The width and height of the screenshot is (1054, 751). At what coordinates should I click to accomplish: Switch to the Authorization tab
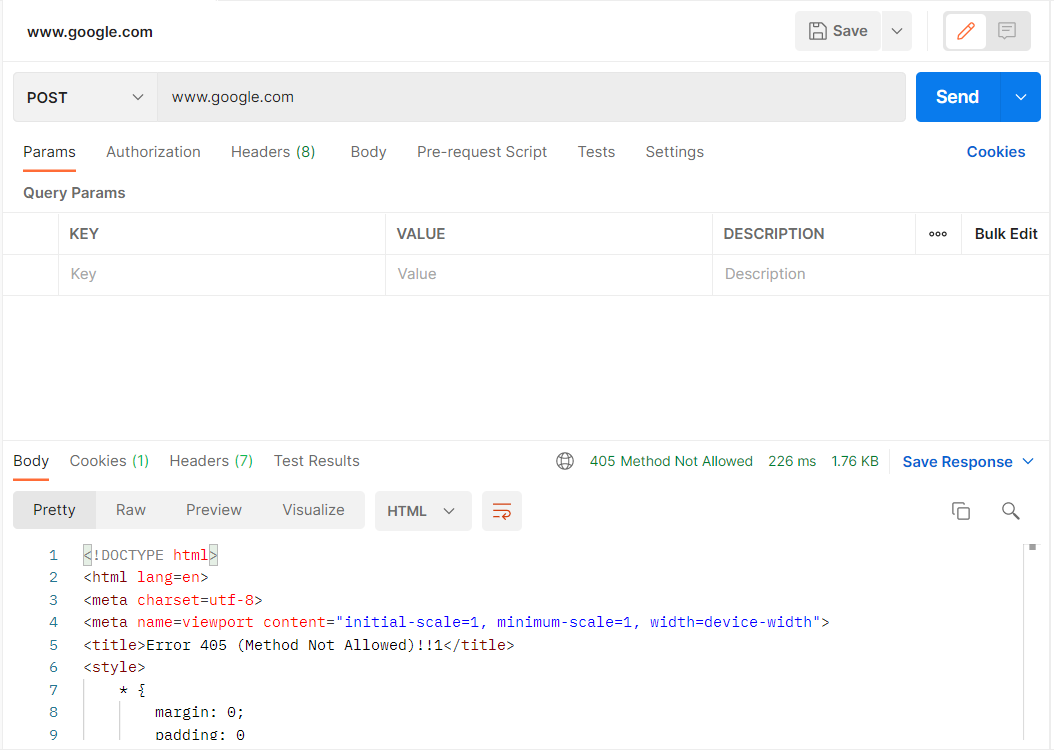coord(153,152)
